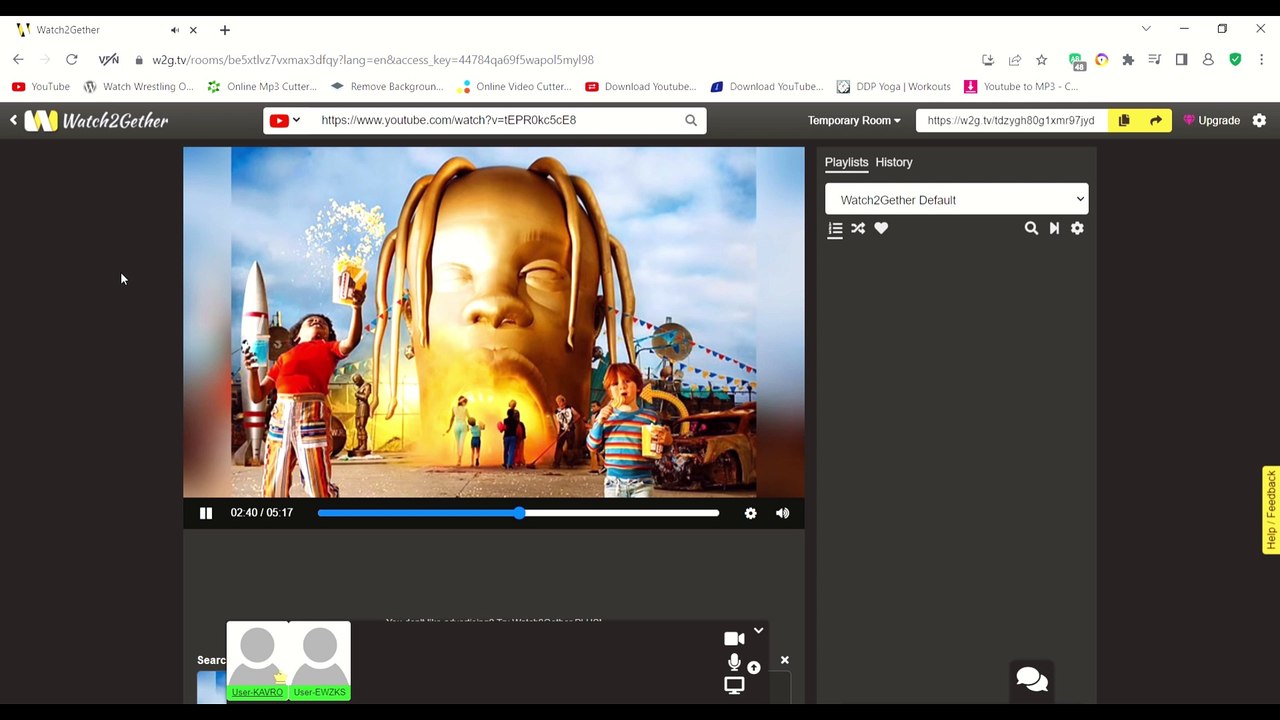Image resolution: width=1280 pixels, height=720 pixels.
Task: Open the Extensions puzzle piece menu
Action: 1128,60
